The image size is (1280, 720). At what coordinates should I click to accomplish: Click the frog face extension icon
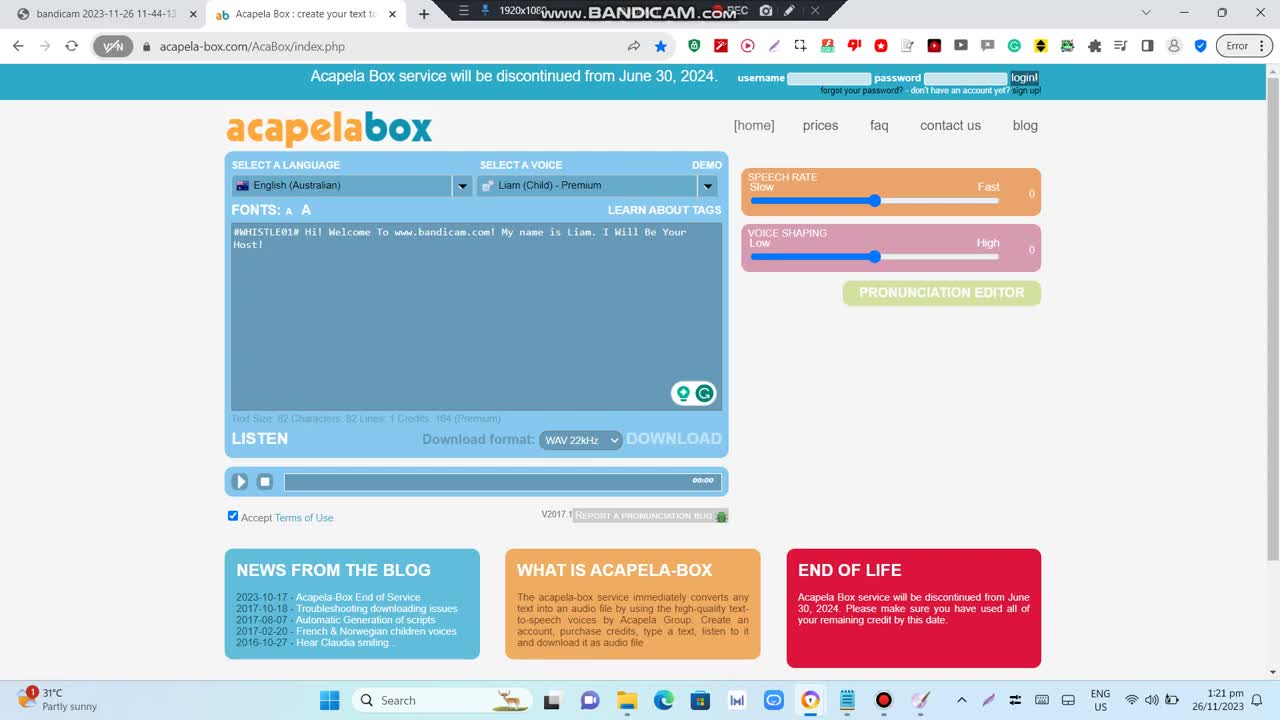(1067, 46)
